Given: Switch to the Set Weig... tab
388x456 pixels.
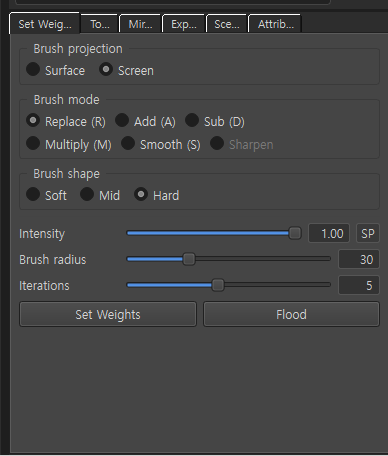Looking at the screenshot, I should 45,24.
